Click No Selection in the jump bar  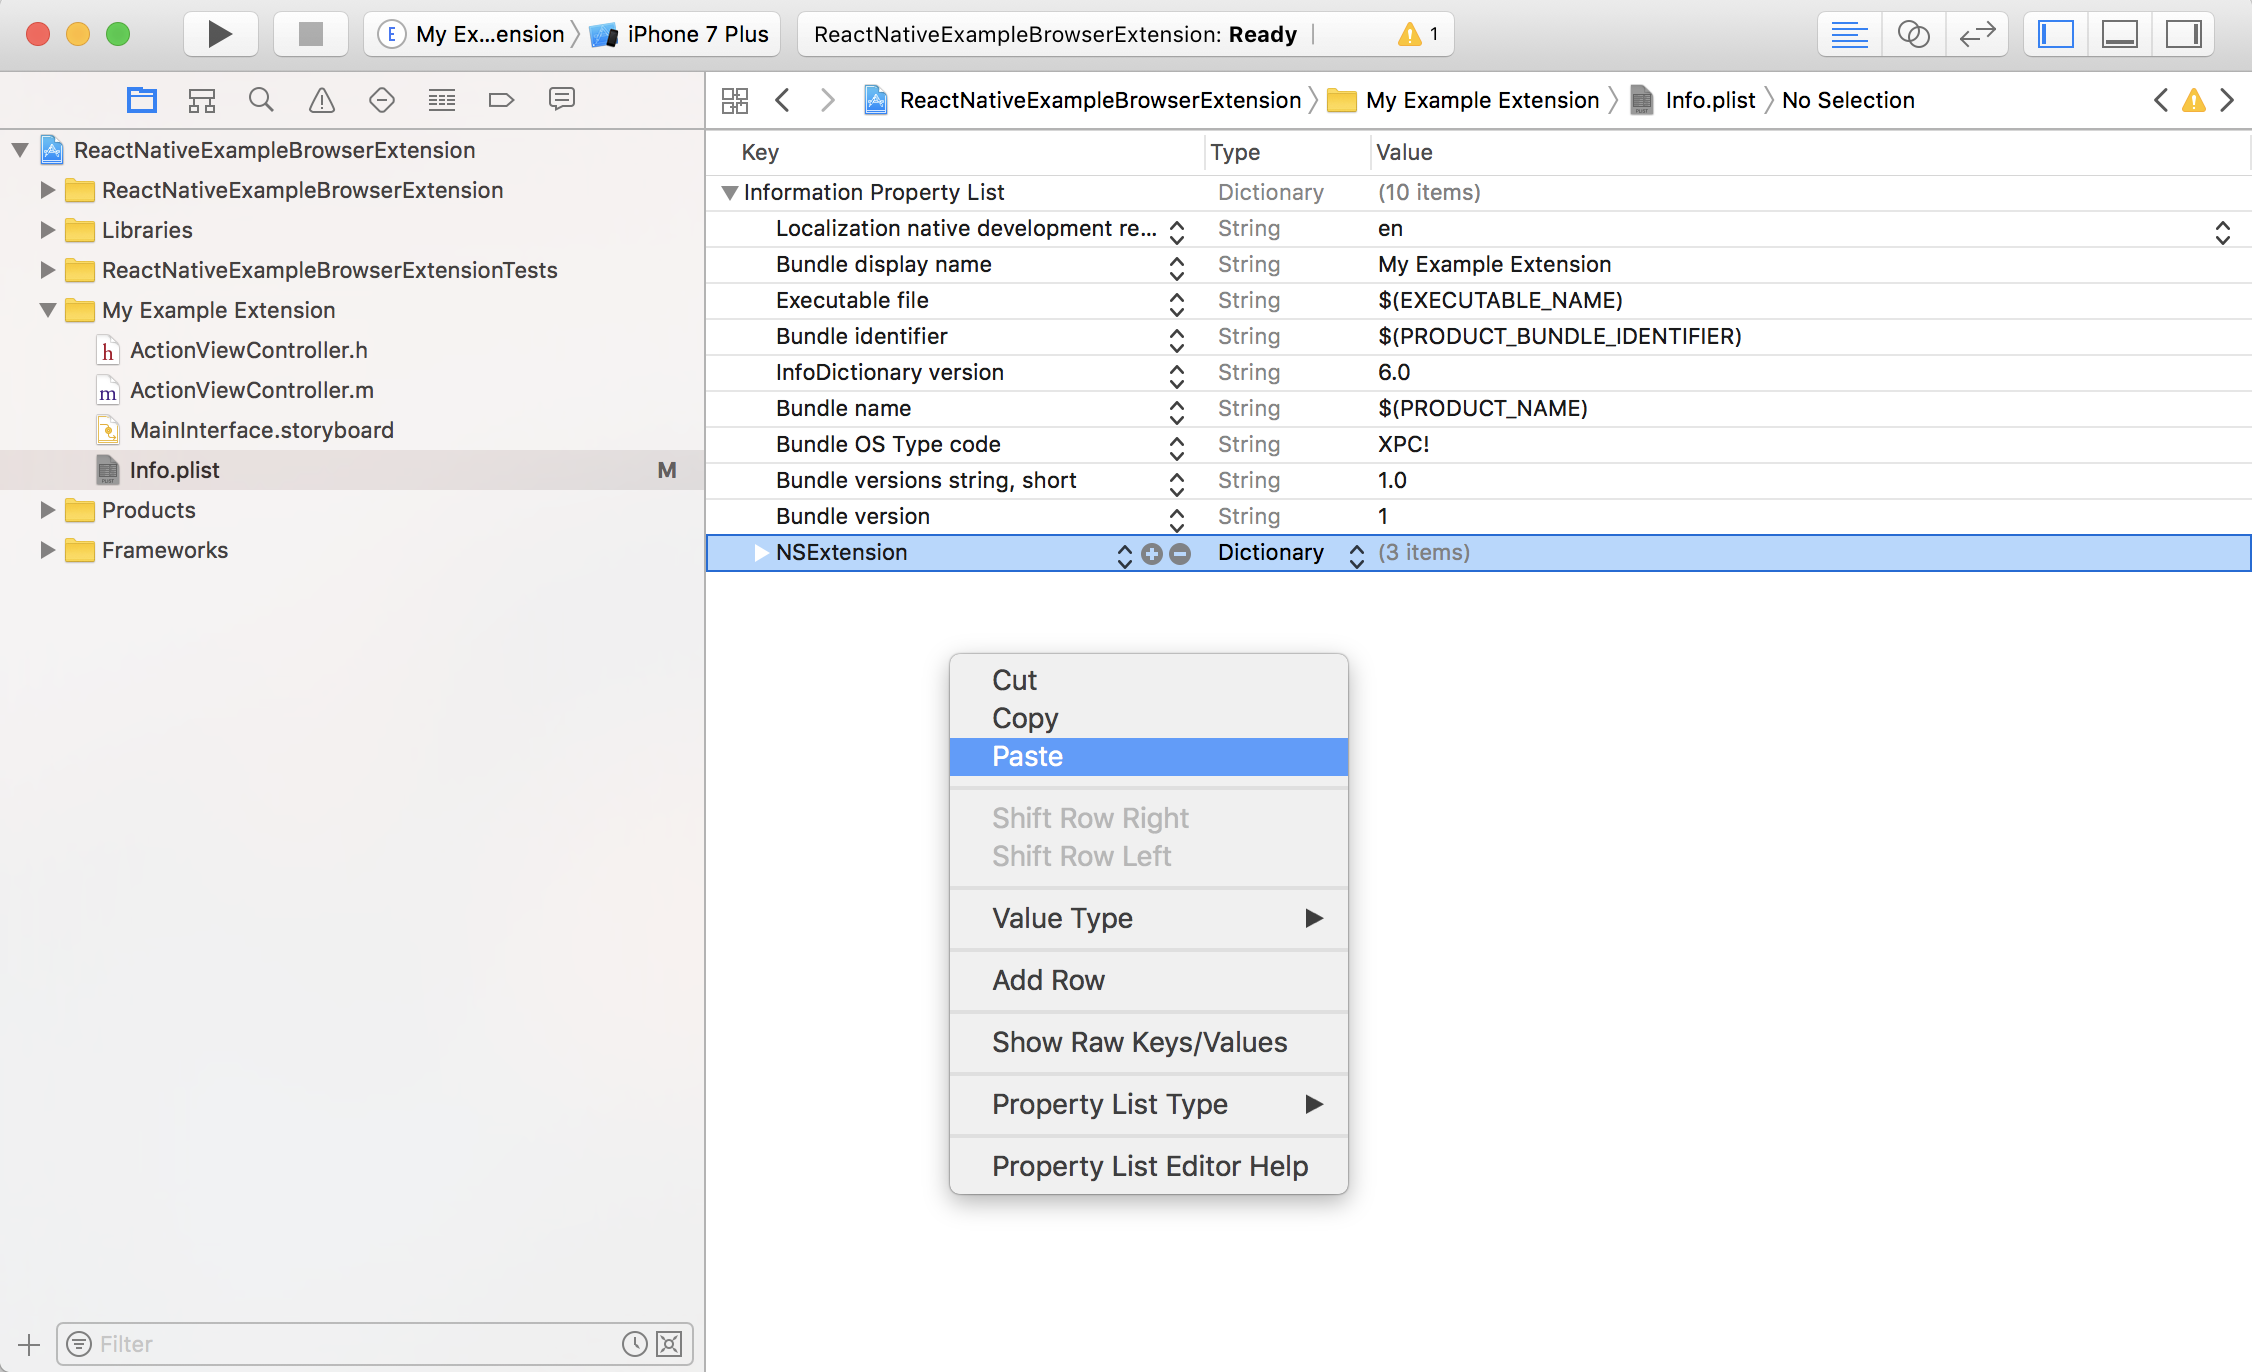click(x=1848, y=100)
